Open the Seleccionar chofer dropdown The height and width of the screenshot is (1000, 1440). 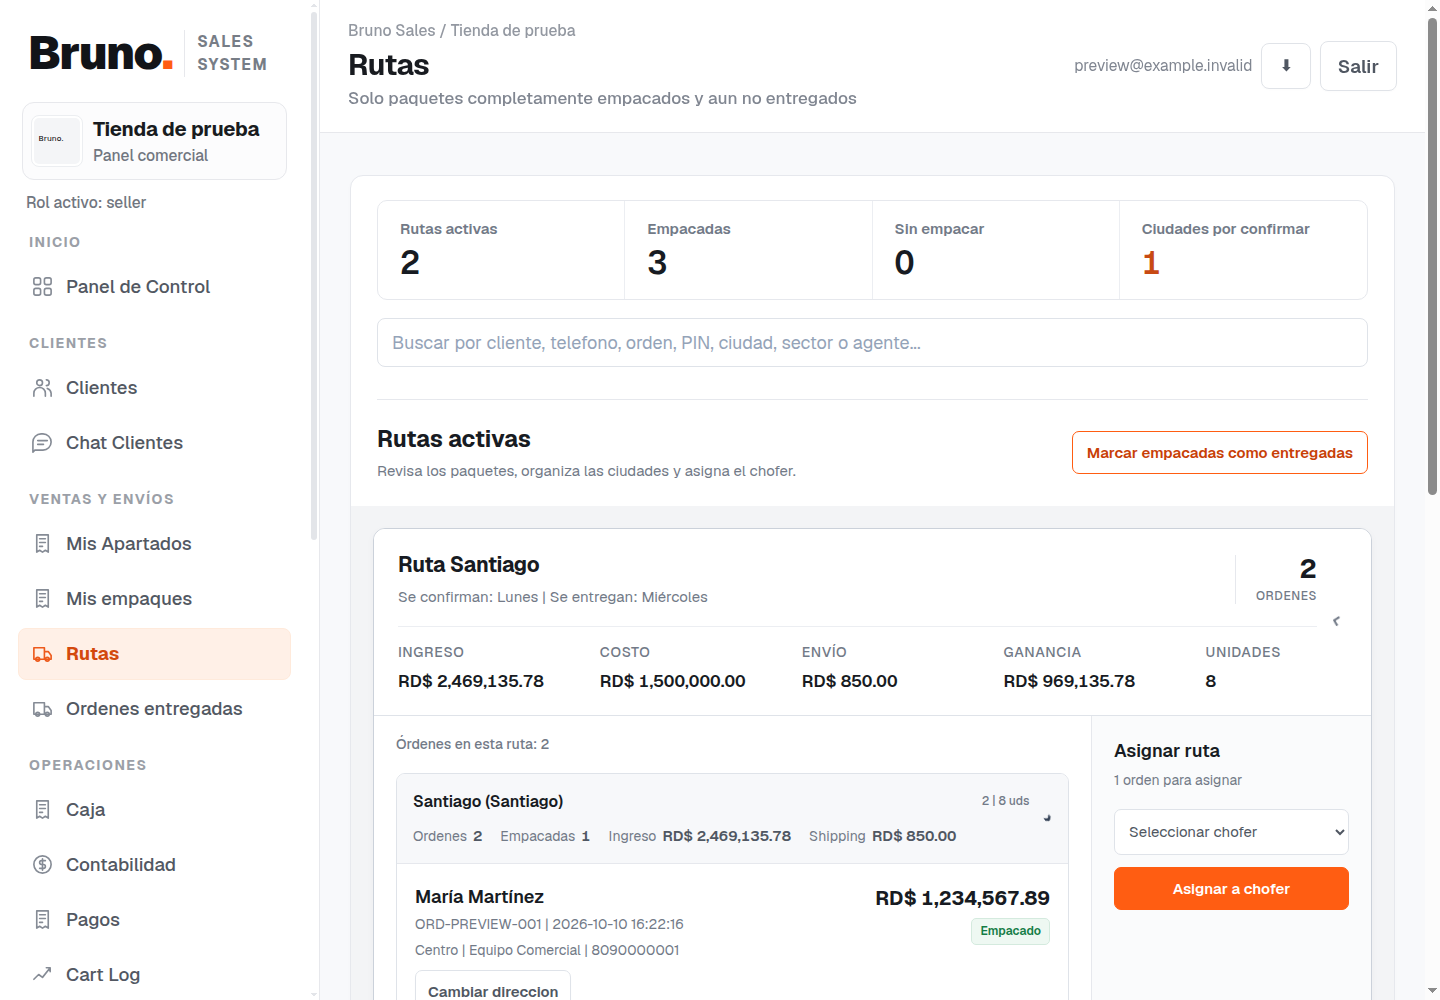(x=1231, y=832)
